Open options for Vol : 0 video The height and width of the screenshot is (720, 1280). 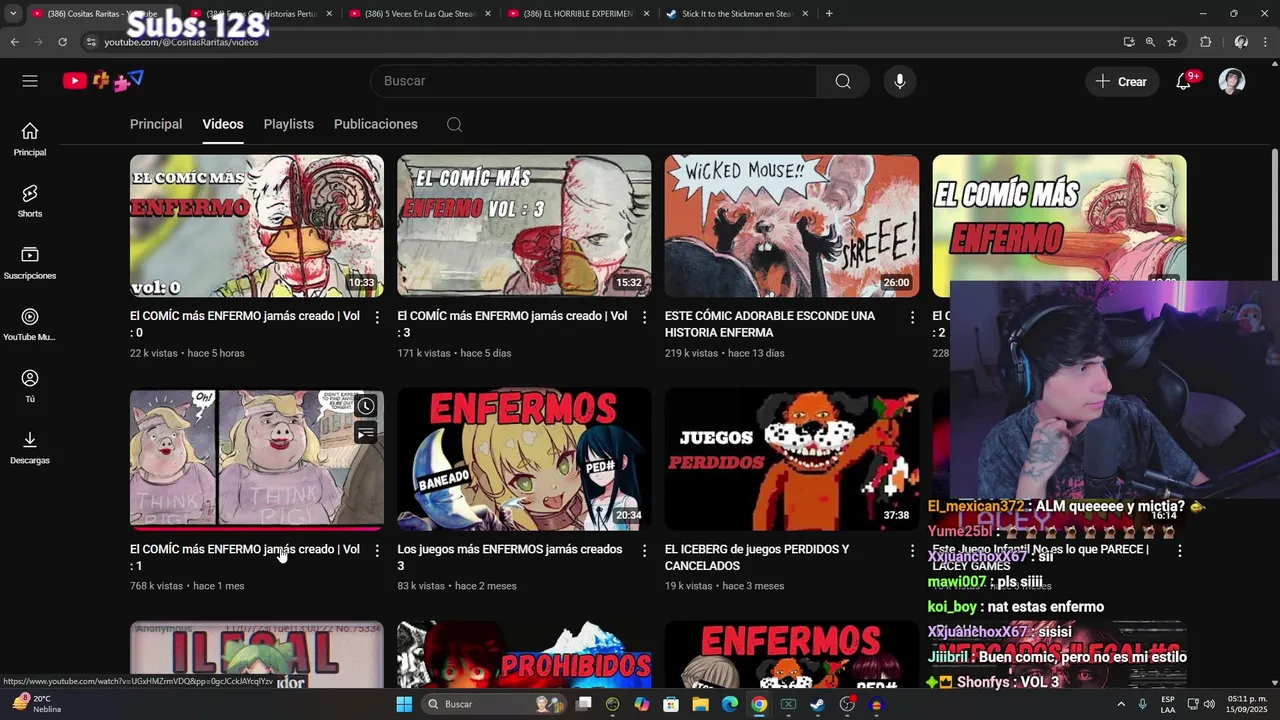(377, 317)
